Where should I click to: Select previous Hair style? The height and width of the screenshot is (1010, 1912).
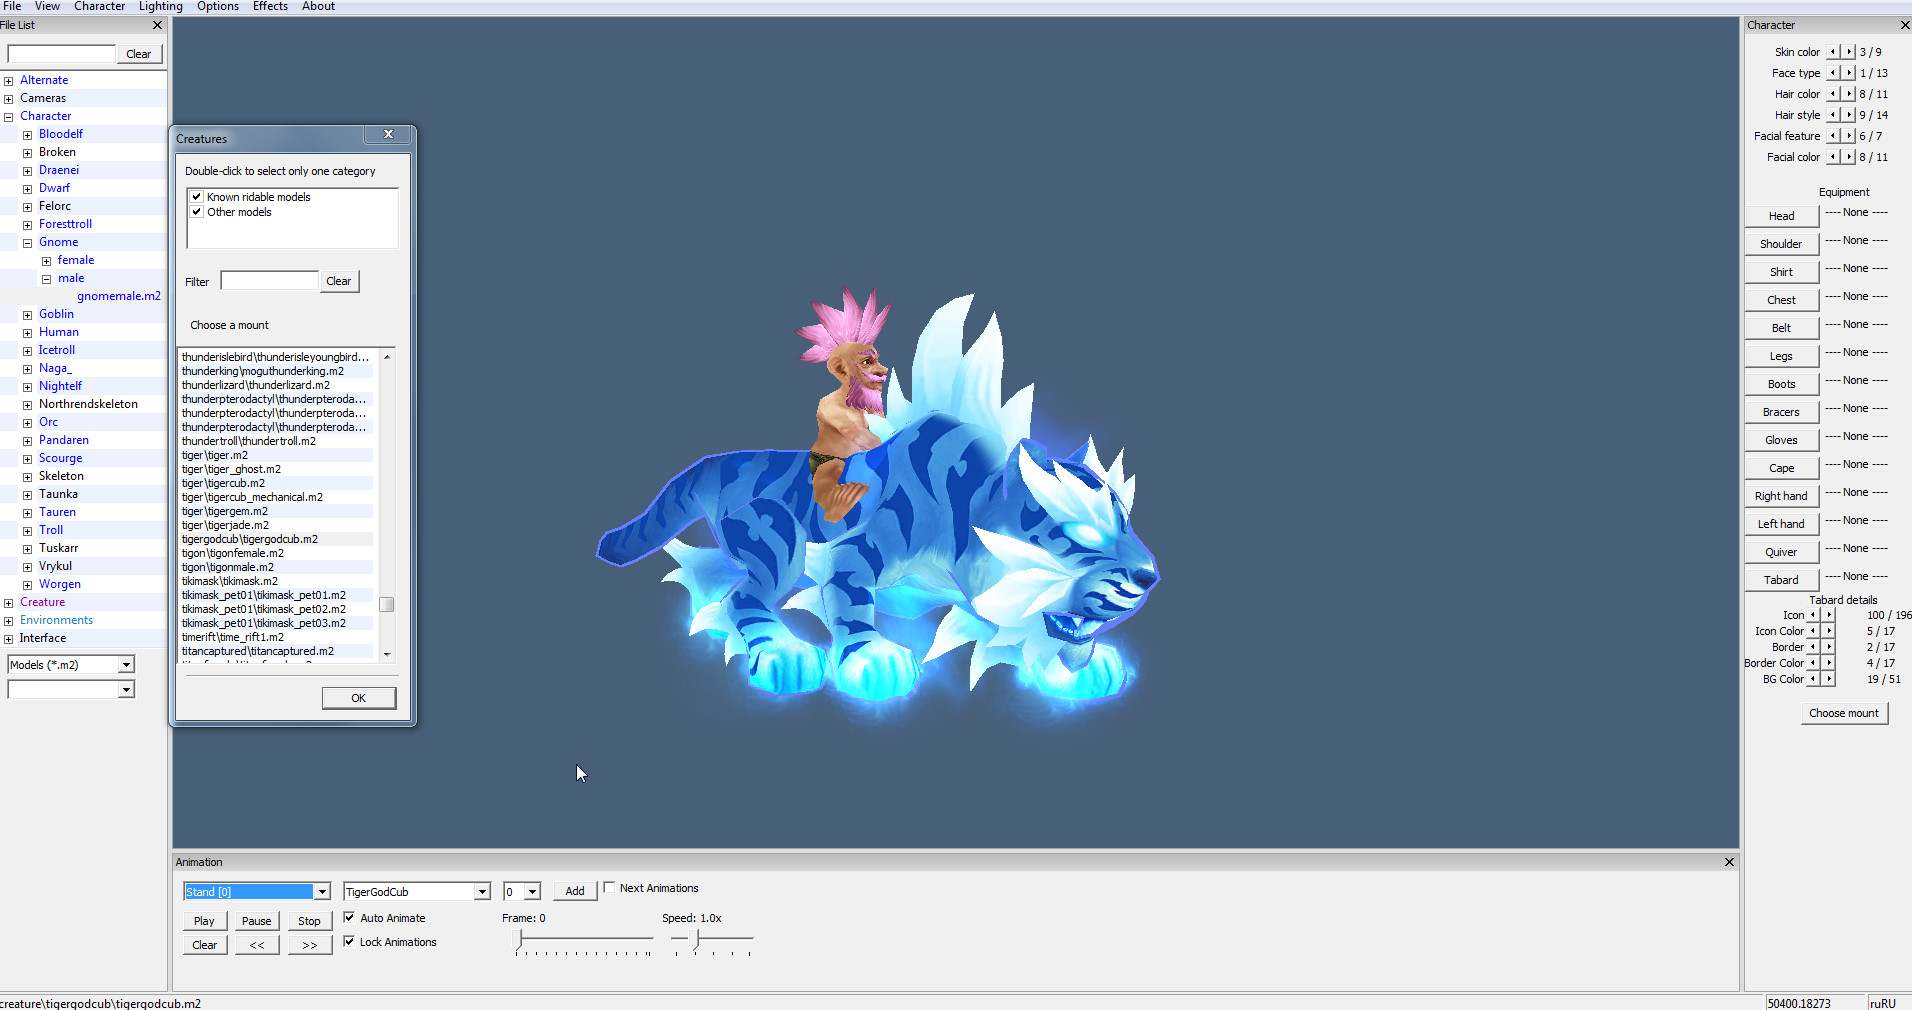pos(1833,115)
